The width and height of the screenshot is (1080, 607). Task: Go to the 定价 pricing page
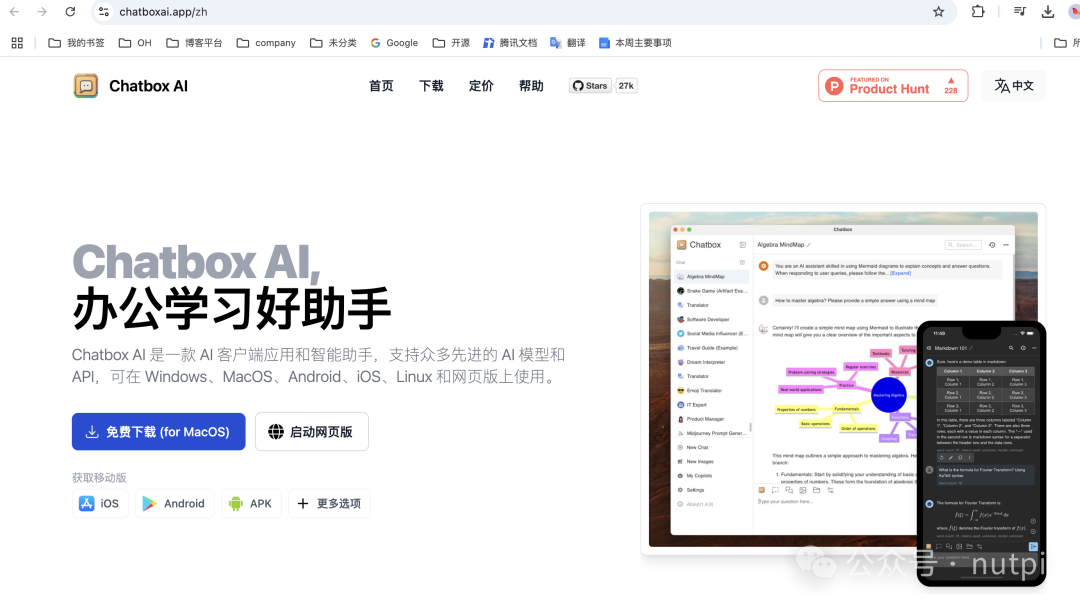tap(481, 86)
